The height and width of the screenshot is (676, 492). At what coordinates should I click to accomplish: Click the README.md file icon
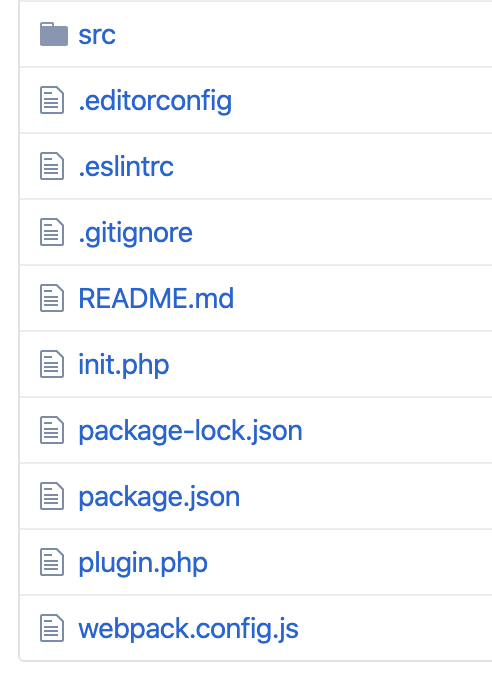point(52,298)
